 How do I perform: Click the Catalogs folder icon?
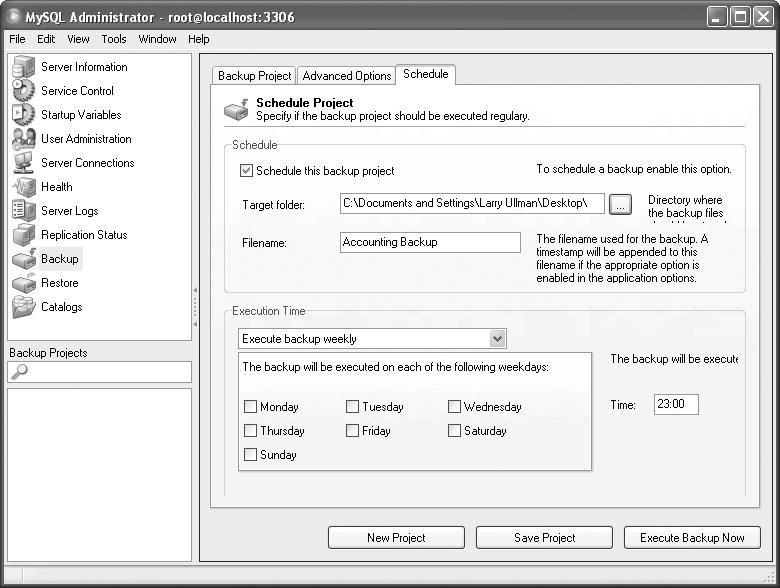tap(23, 307)
